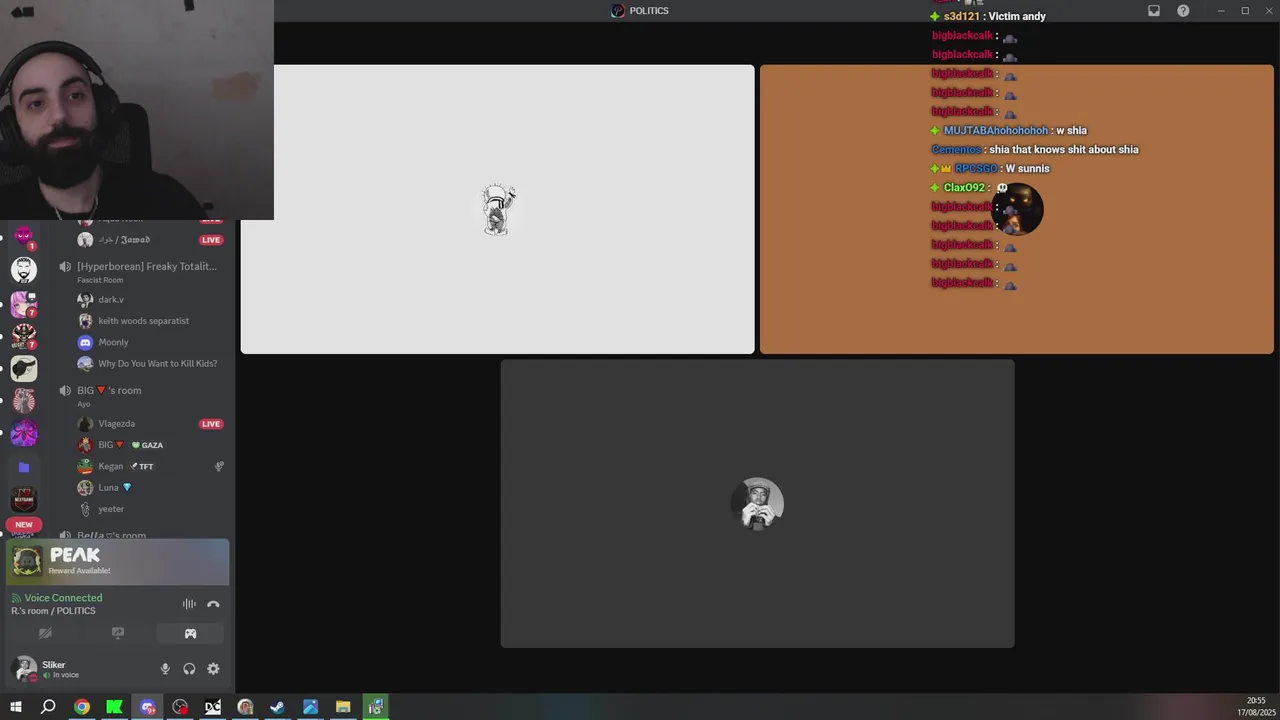The width and height of the screenshot is (1280, 720).
Task: Open Discord from taskbar
Action: (148, 707)
